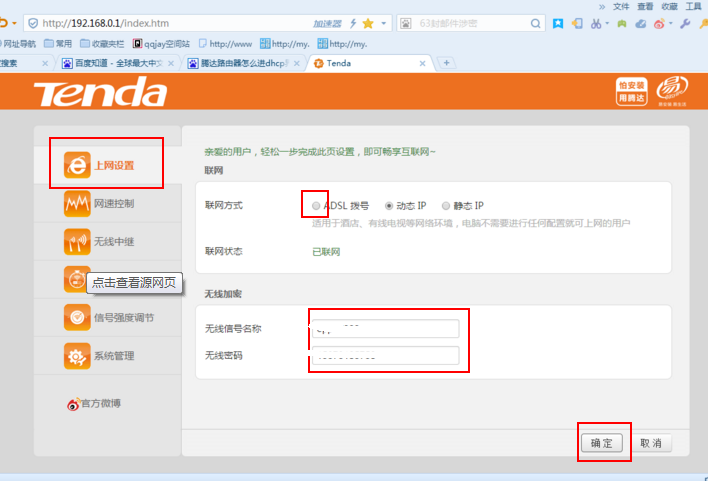Image resolution: width=708 pixels, height=481 pixels.
Task: Open the 收藏夹栏 bookmarks folder
Action: [x=102, y=44]
